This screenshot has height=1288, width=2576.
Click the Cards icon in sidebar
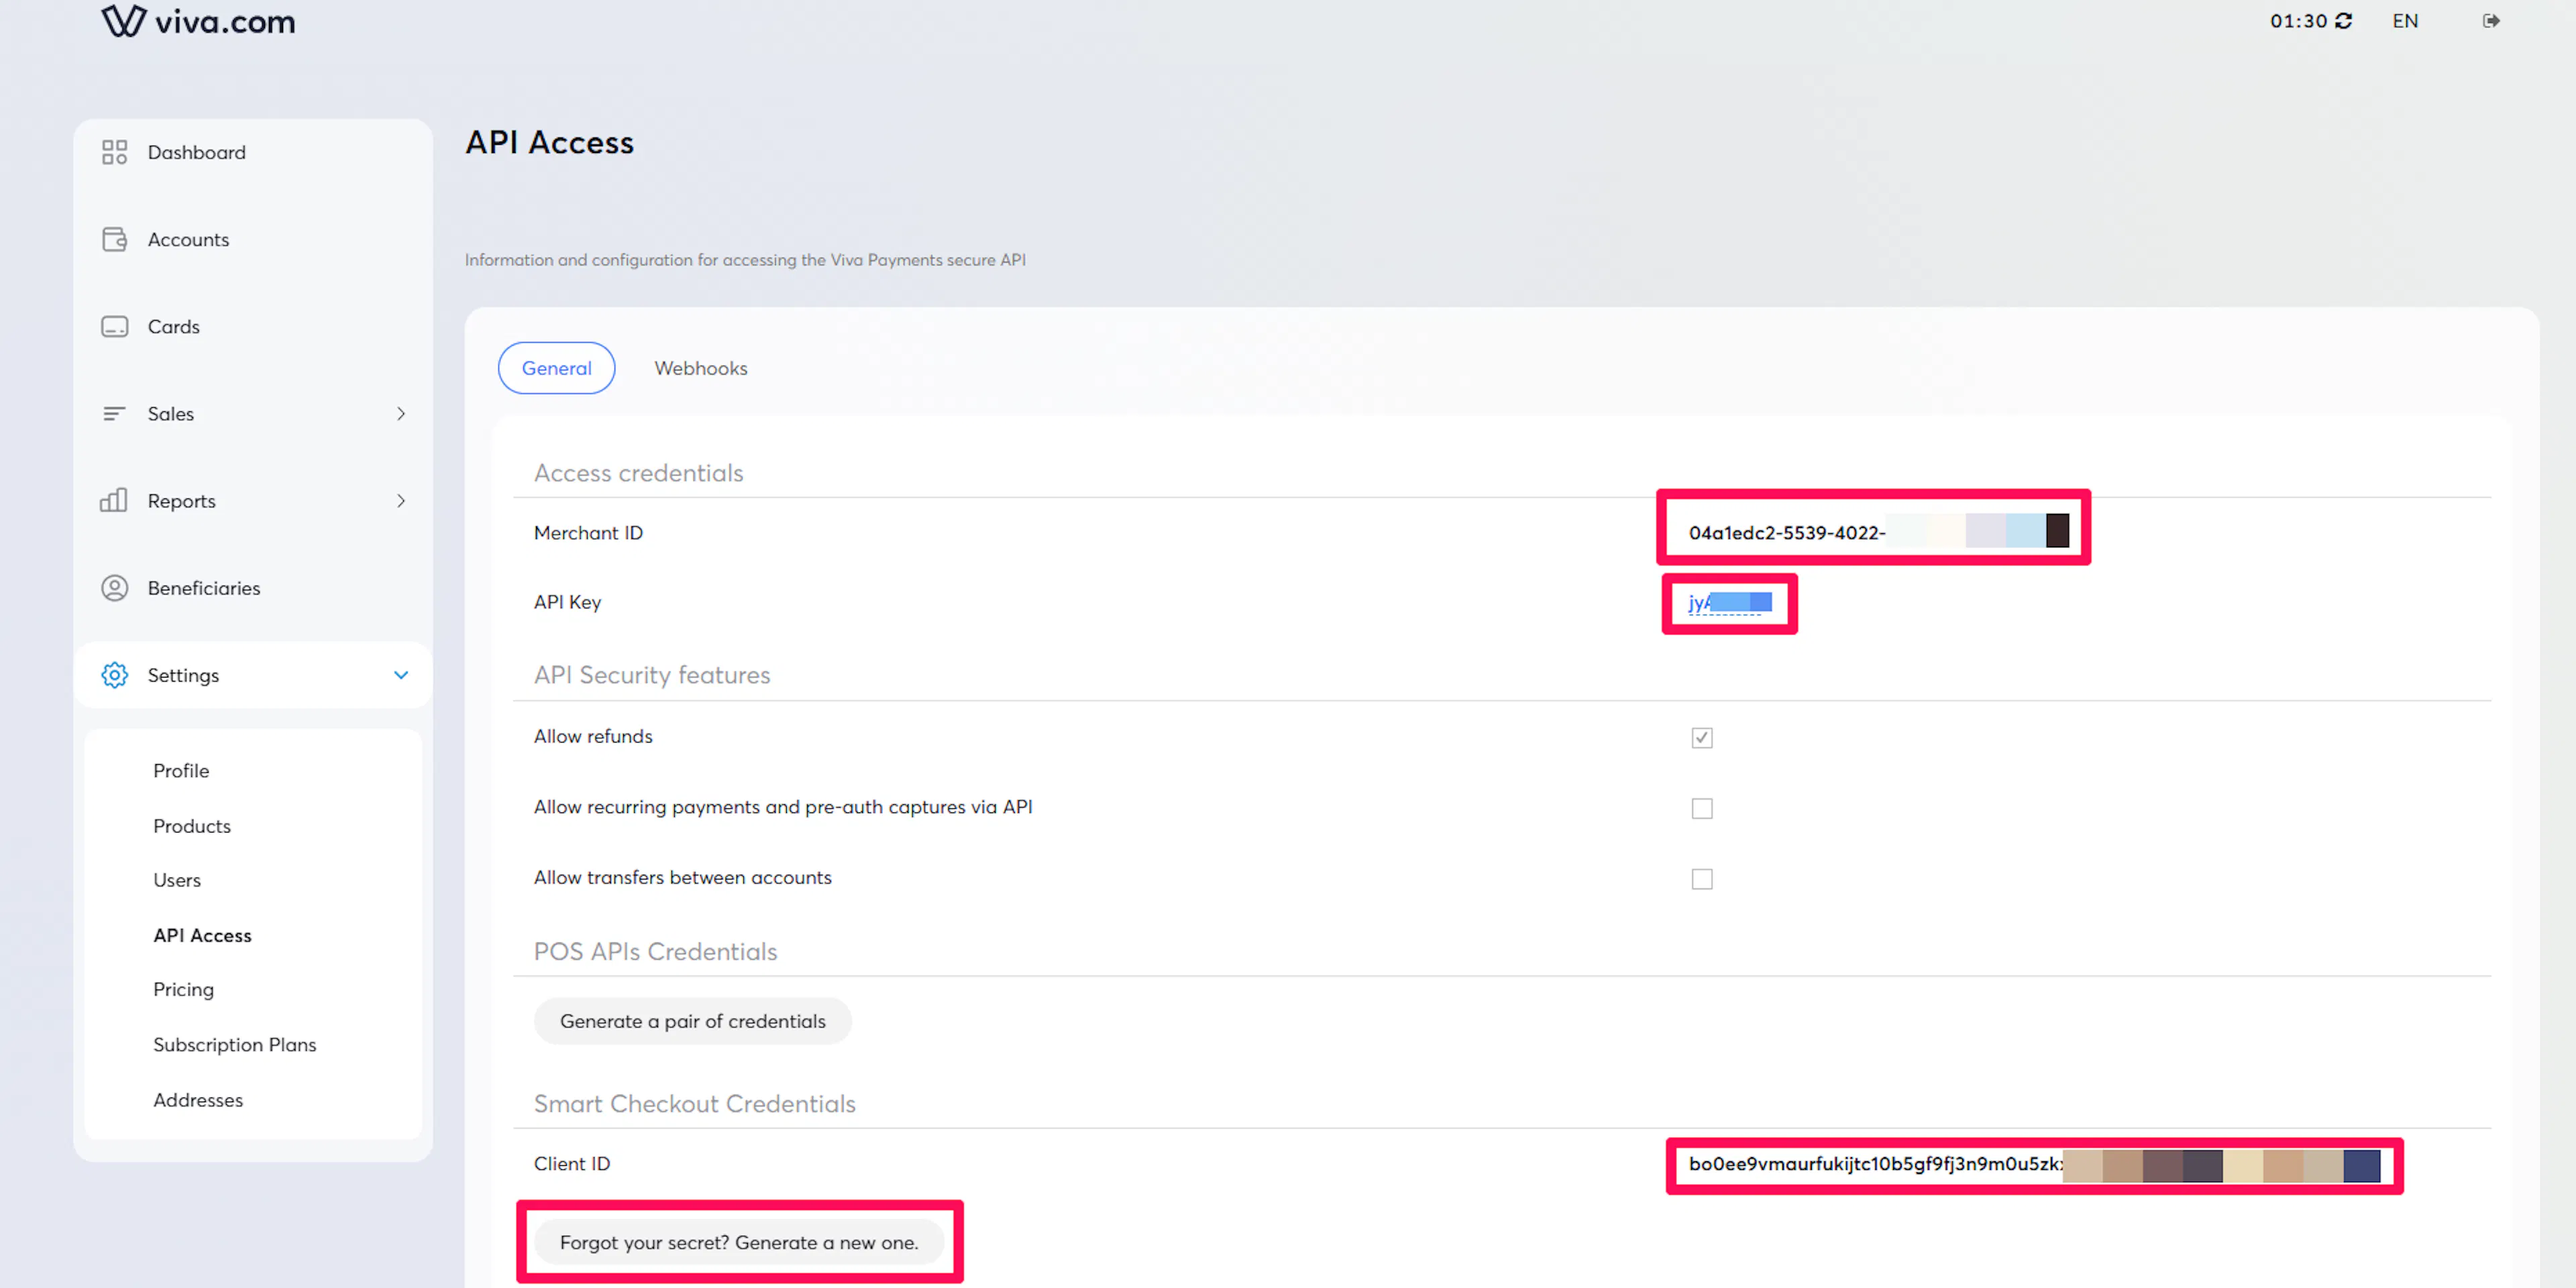coord(114,326)
